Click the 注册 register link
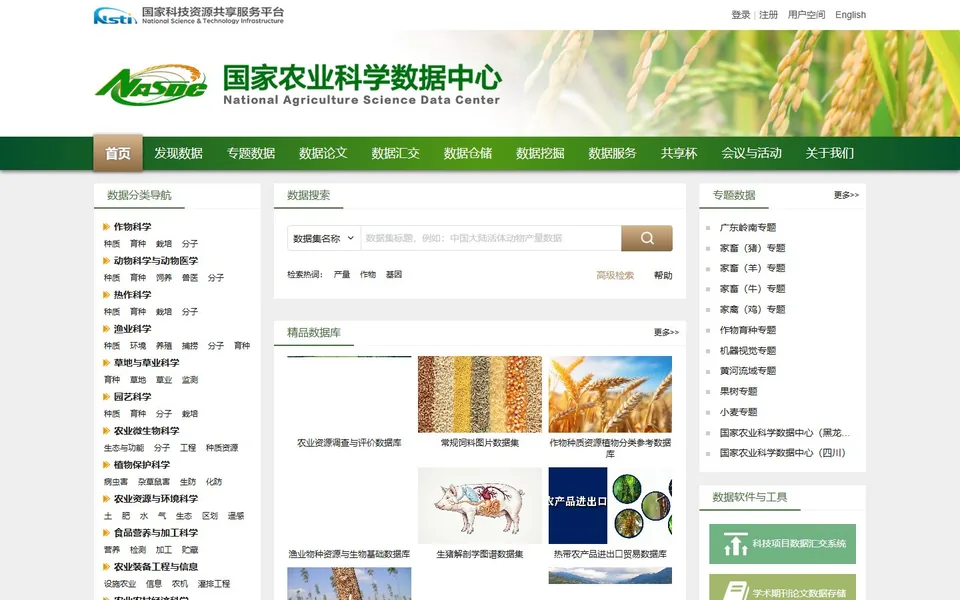Image resolution: width=960 pixels, height=600 pixels. (768, 15)
